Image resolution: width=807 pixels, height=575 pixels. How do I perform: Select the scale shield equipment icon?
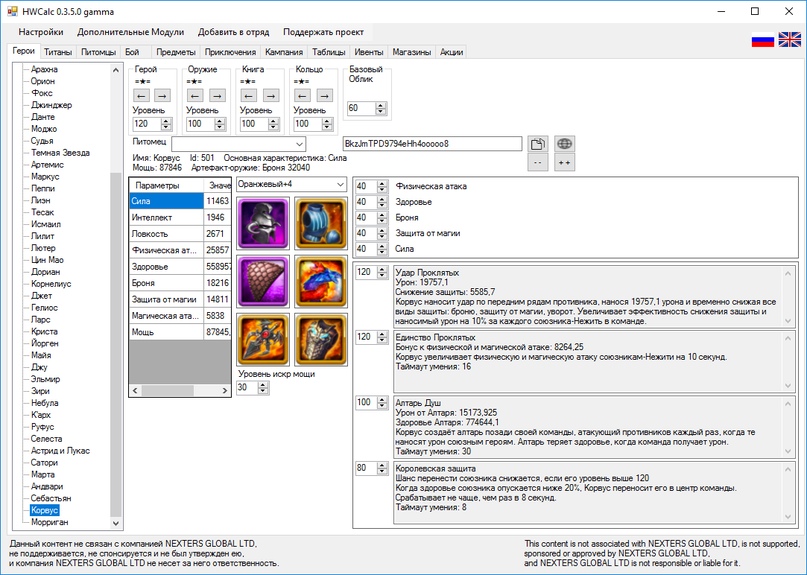[263, 281]
